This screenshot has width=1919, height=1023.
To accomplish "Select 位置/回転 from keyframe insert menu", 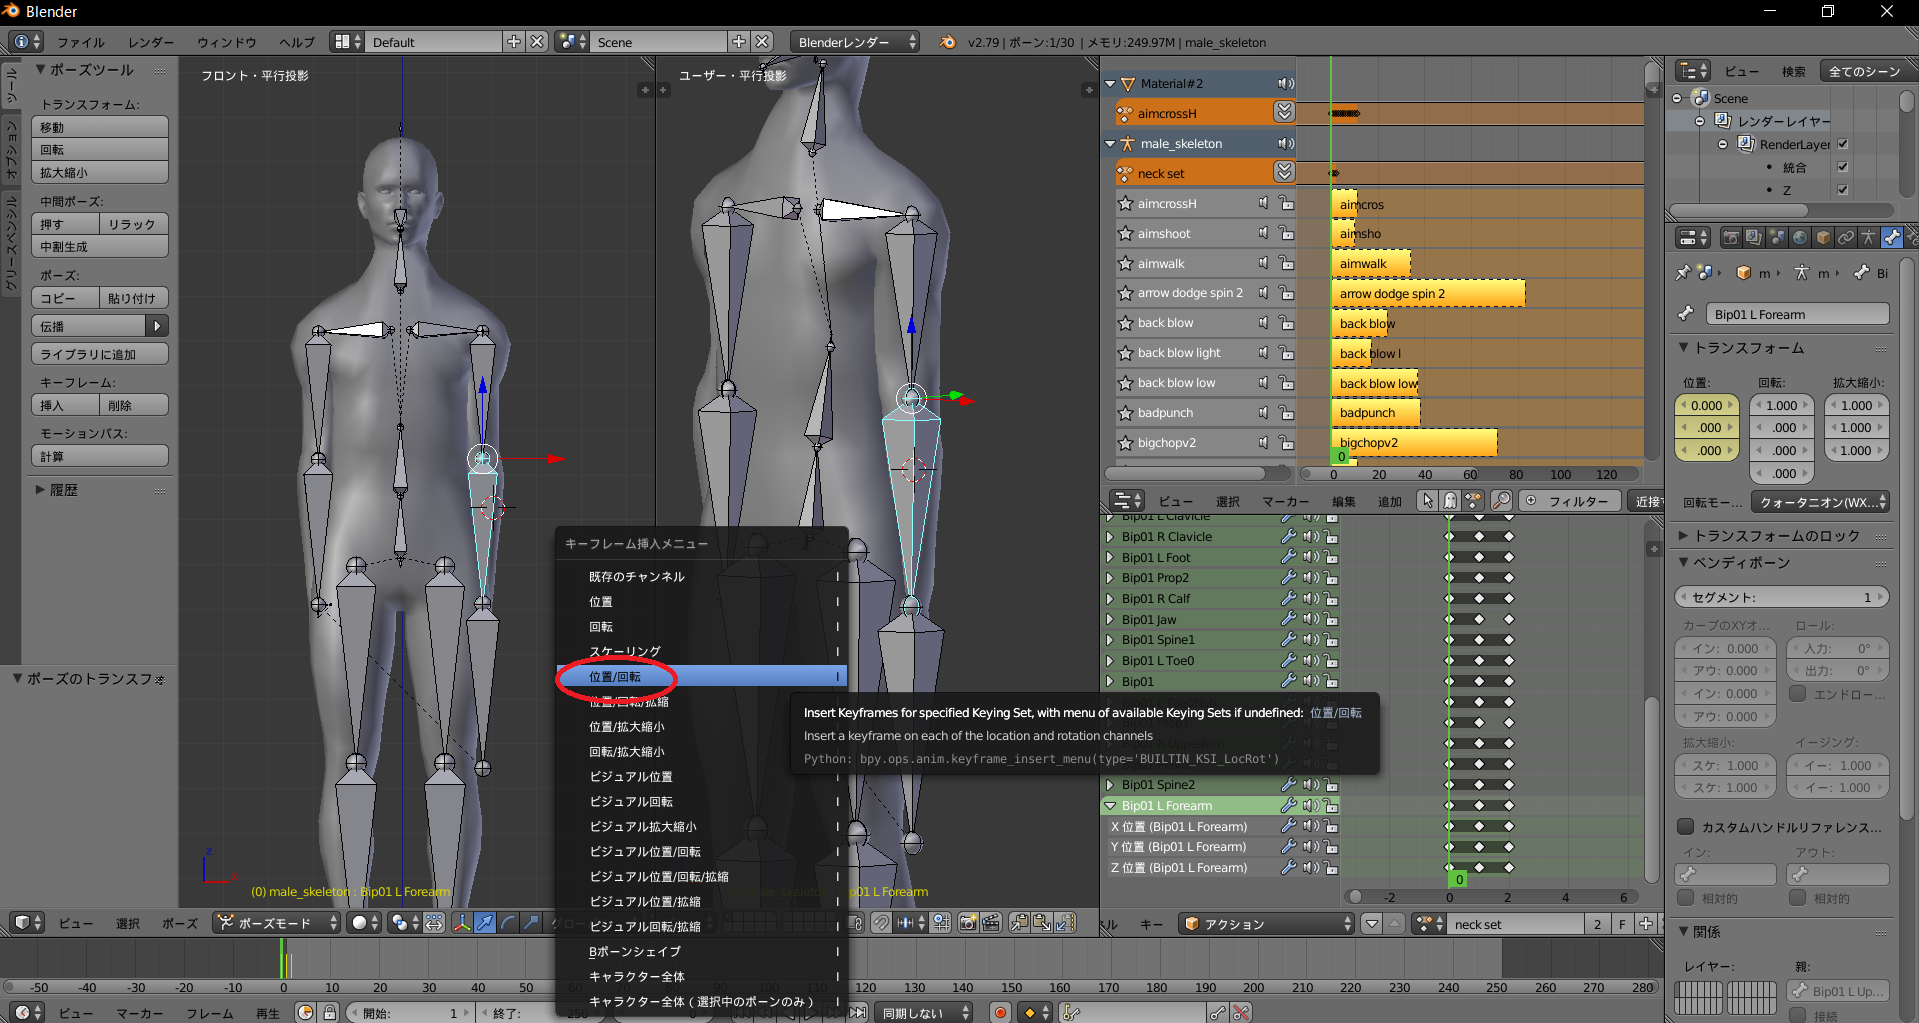I will [x=615, y=677].
